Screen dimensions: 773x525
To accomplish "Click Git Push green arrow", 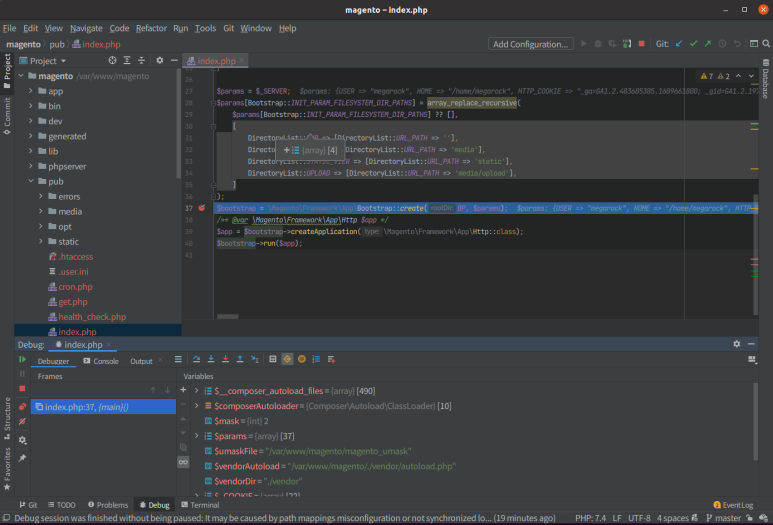I will click(708, 44).
